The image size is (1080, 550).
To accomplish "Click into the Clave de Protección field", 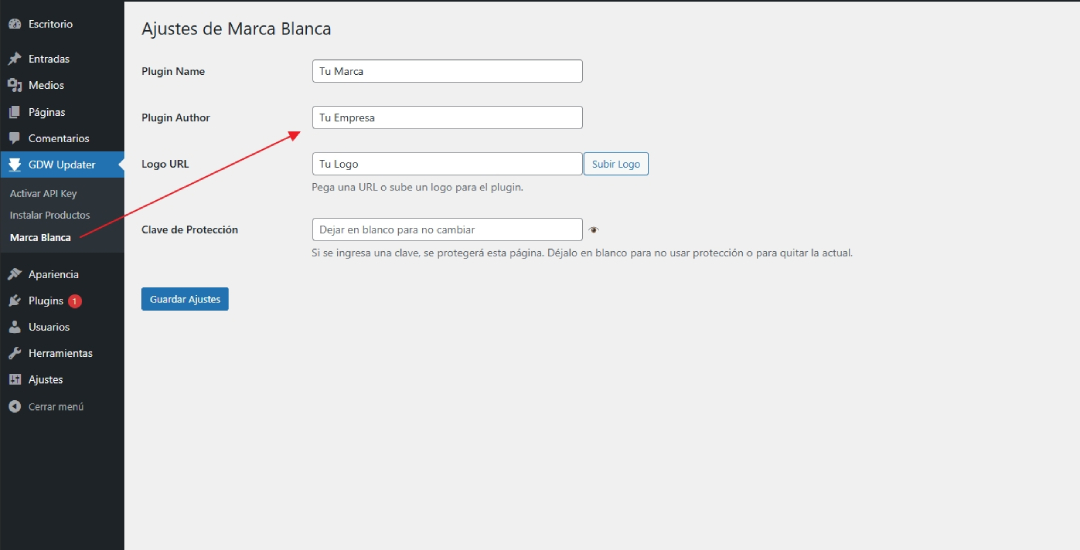I will pos(447,229).
